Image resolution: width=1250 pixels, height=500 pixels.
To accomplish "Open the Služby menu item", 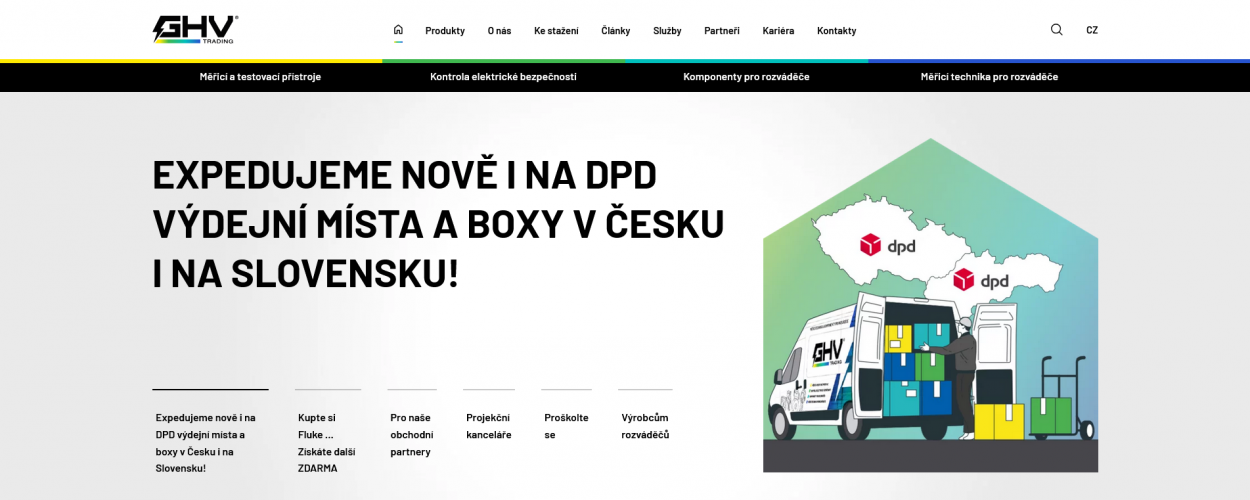I will click(667, 31).
